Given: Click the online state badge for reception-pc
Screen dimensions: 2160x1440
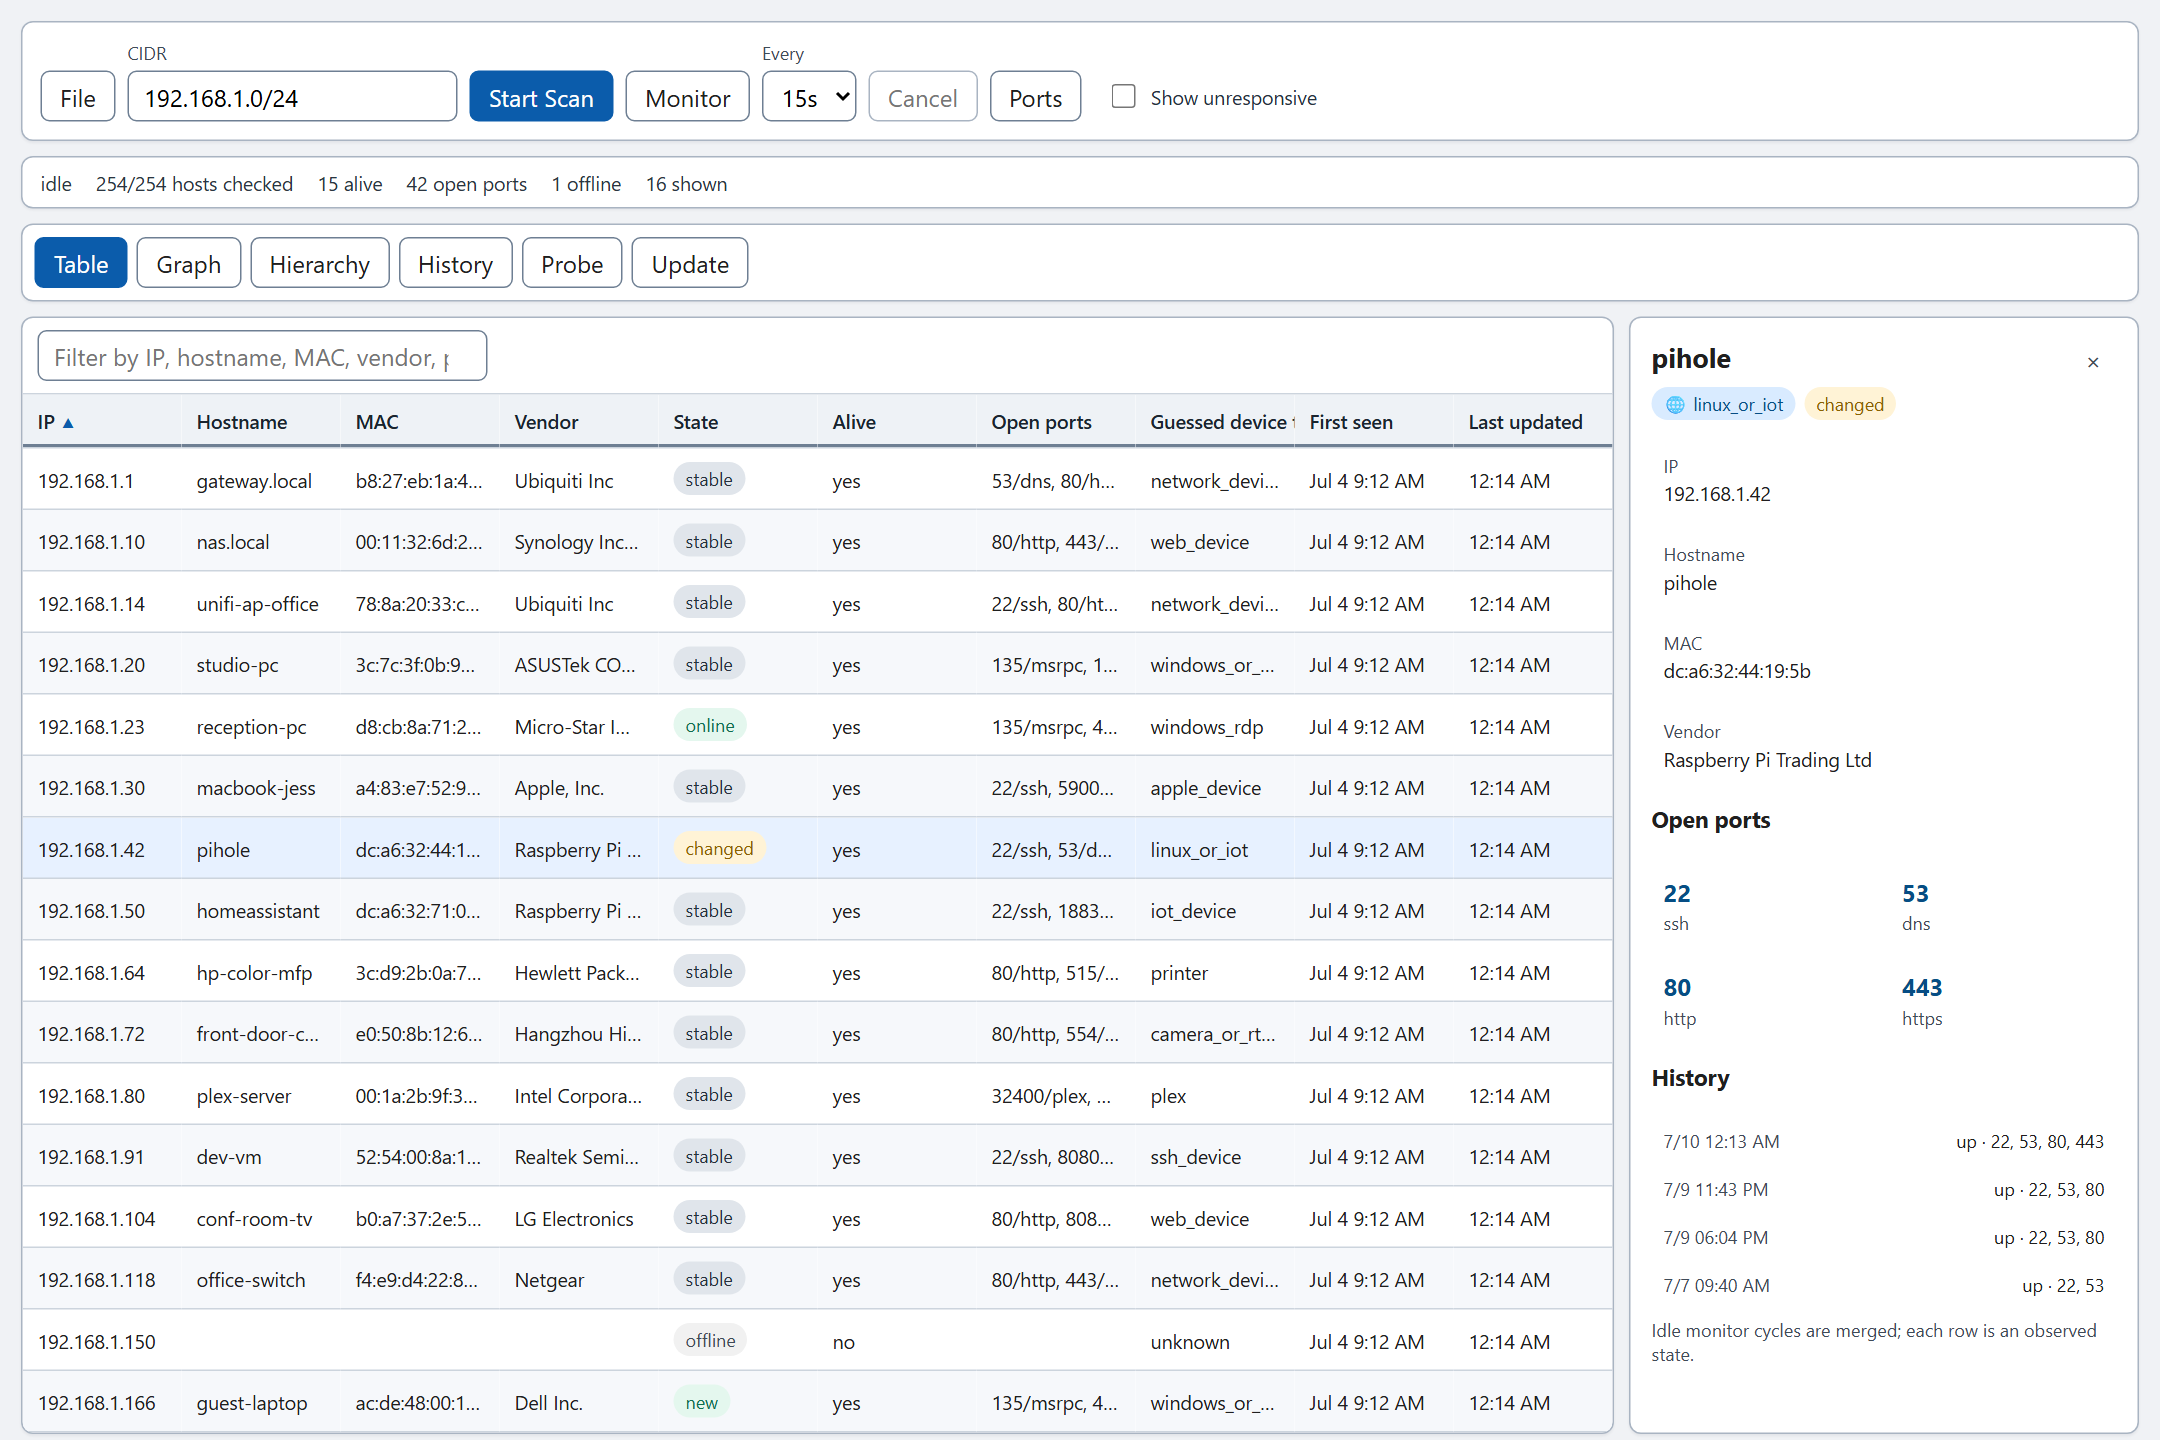Looking at the screenshot, I should pyautogui.click(x=710, y=726).
